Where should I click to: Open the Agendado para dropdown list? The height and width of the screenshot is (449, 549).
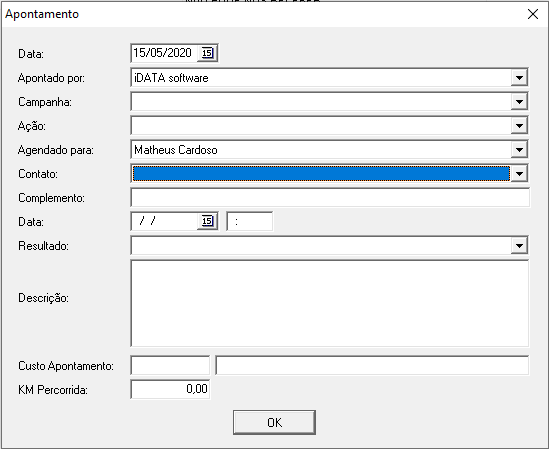(519, 150)
